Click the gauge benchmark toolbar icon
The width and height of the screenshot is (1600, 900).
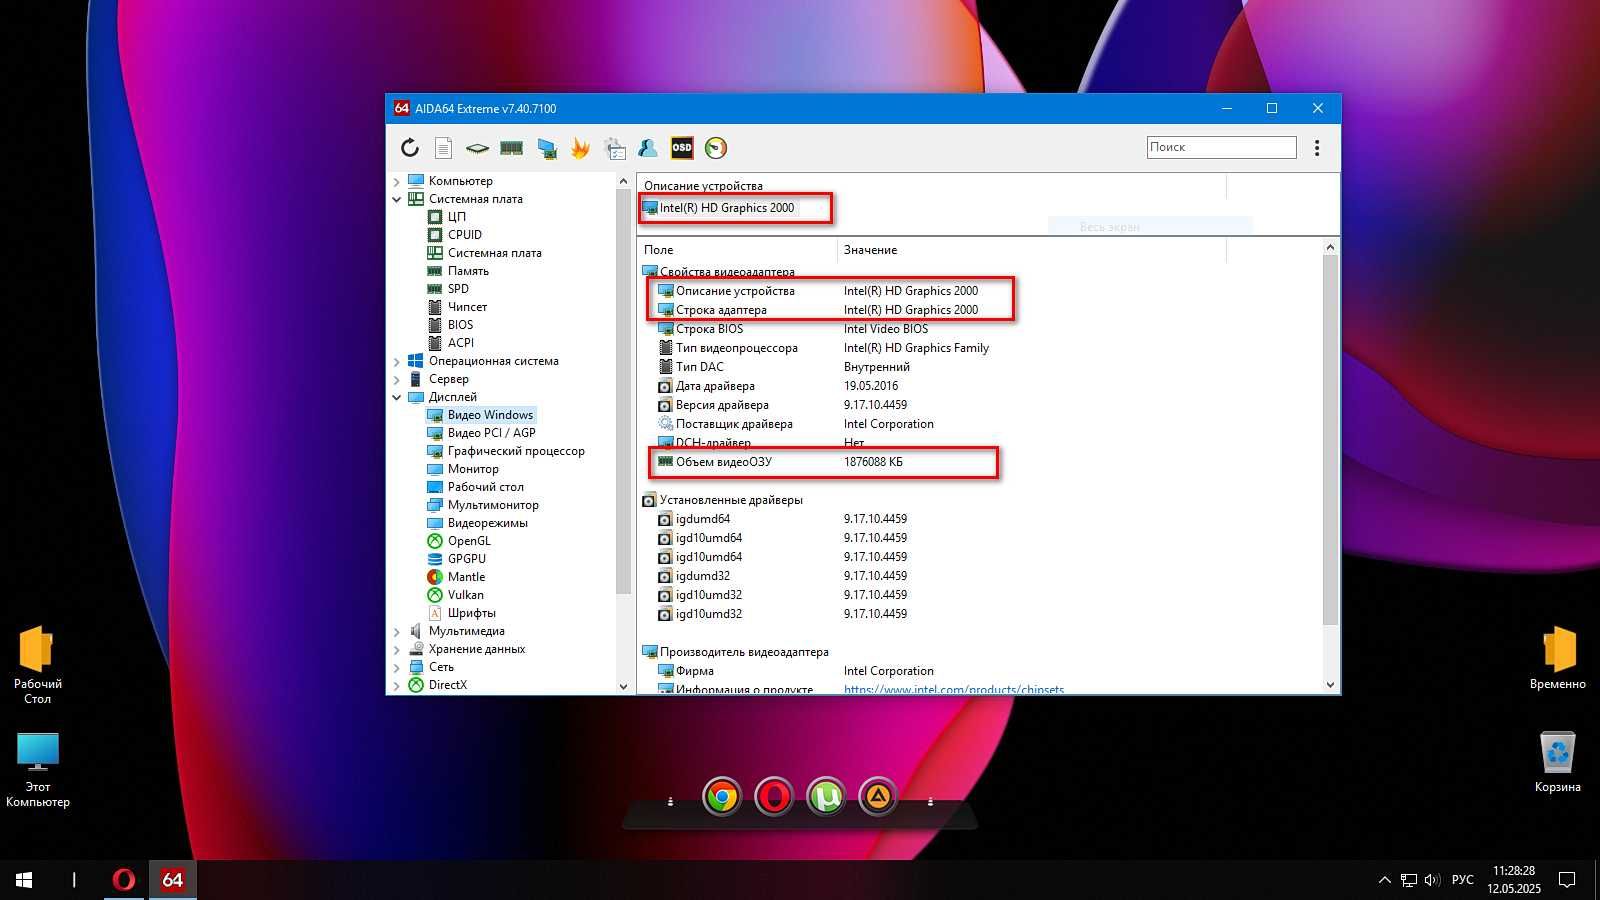pyautogui.click(x=716, y=148)
